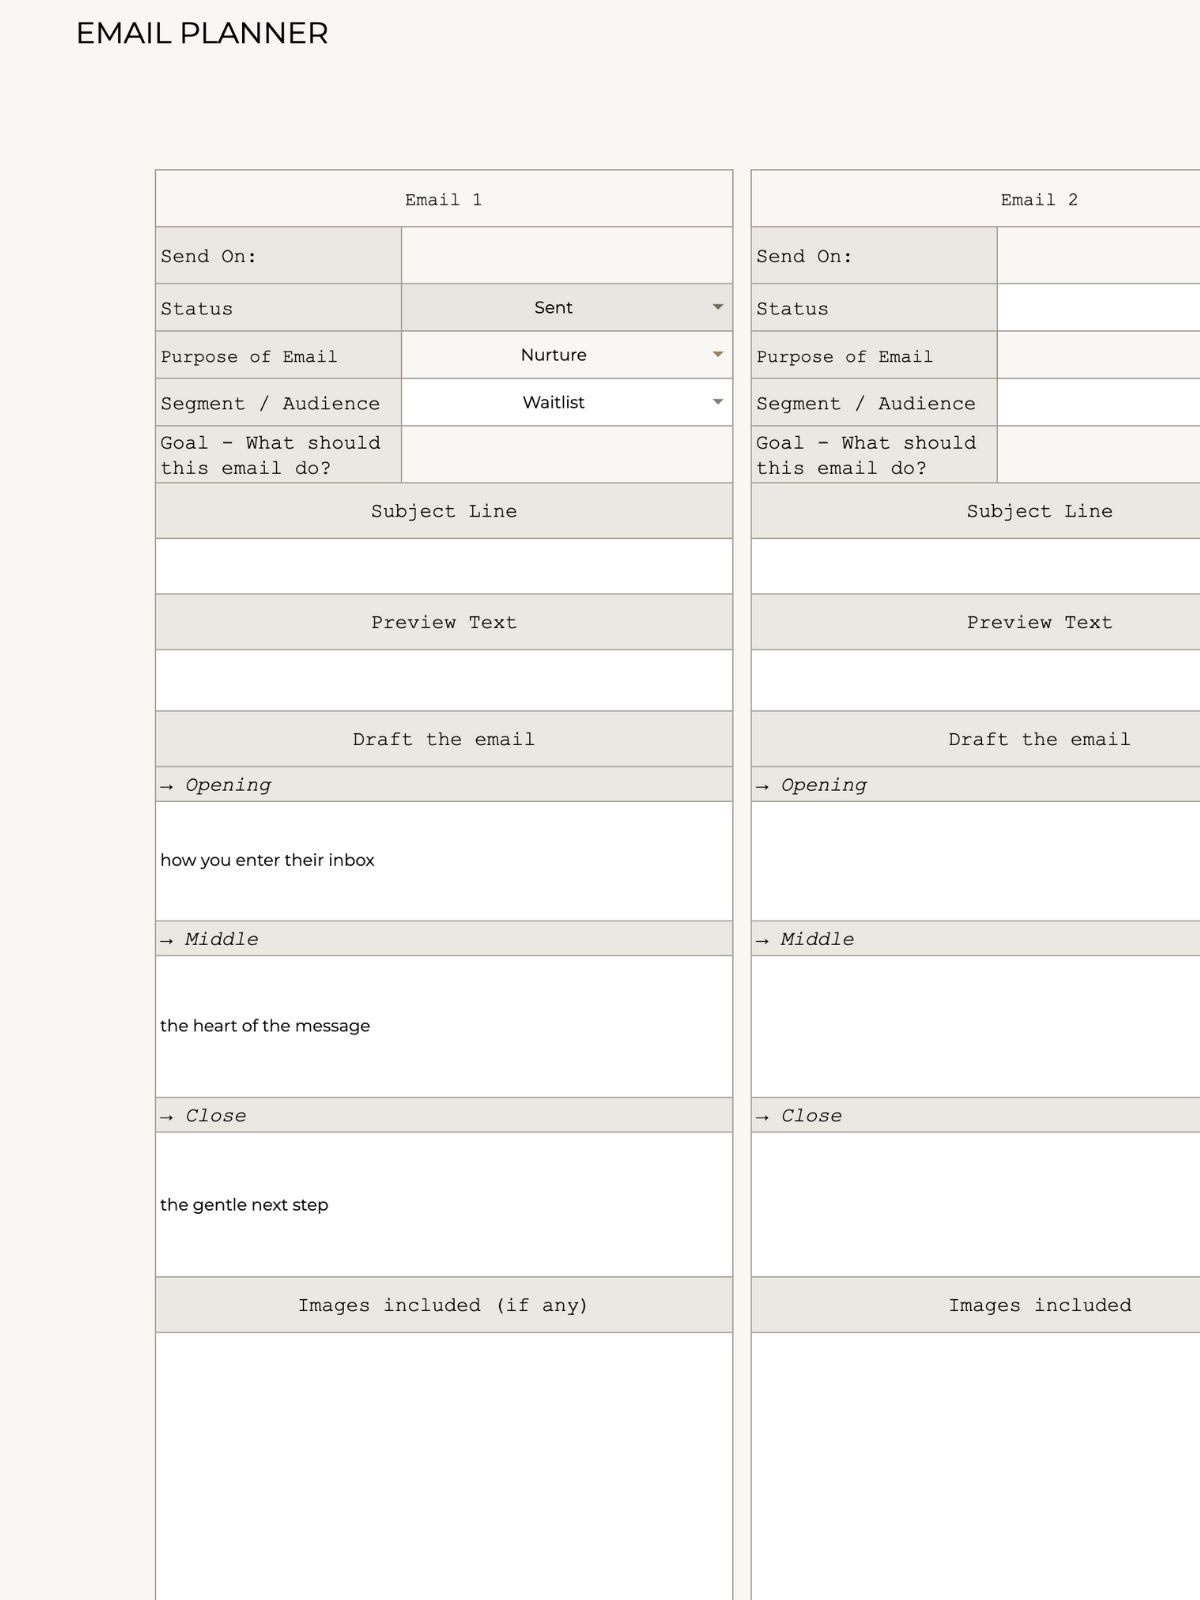The image size is (1200, 1600).
Task: Click the Opening cell with inbox hint
Action: click(444, 860)
